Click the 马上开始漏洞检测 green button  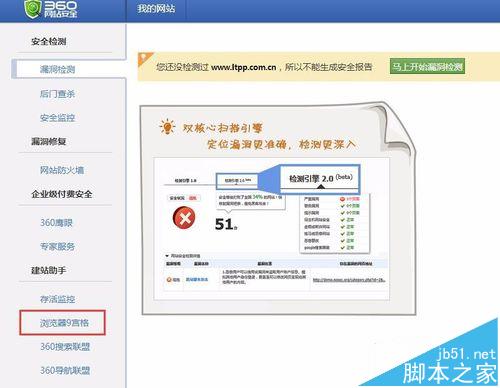coord(427,66)
